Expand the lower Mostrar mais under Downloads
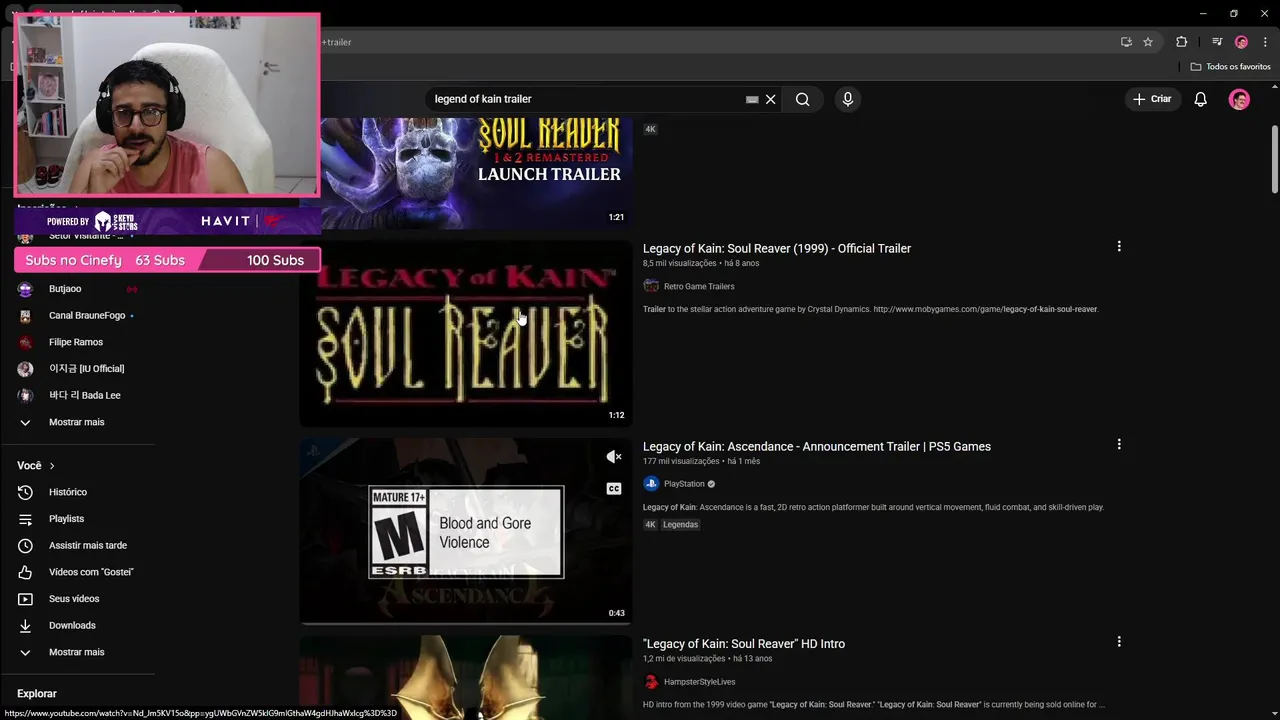The height and width of the screenshot is (720, 1280). tap(76, 652)
